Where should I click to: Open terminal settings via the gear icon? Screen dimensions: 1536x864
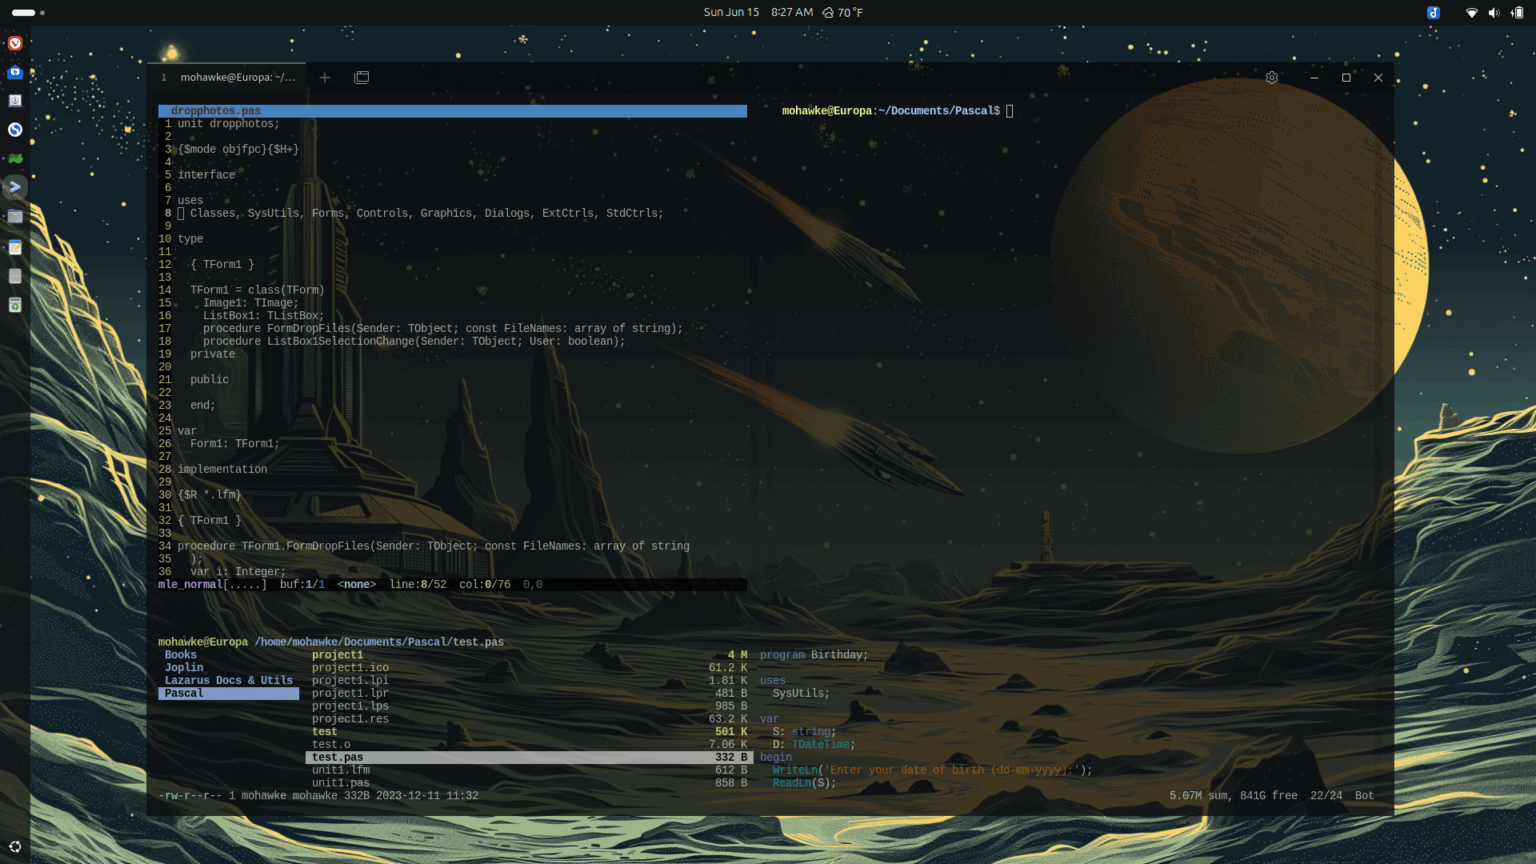point(1271,77)
